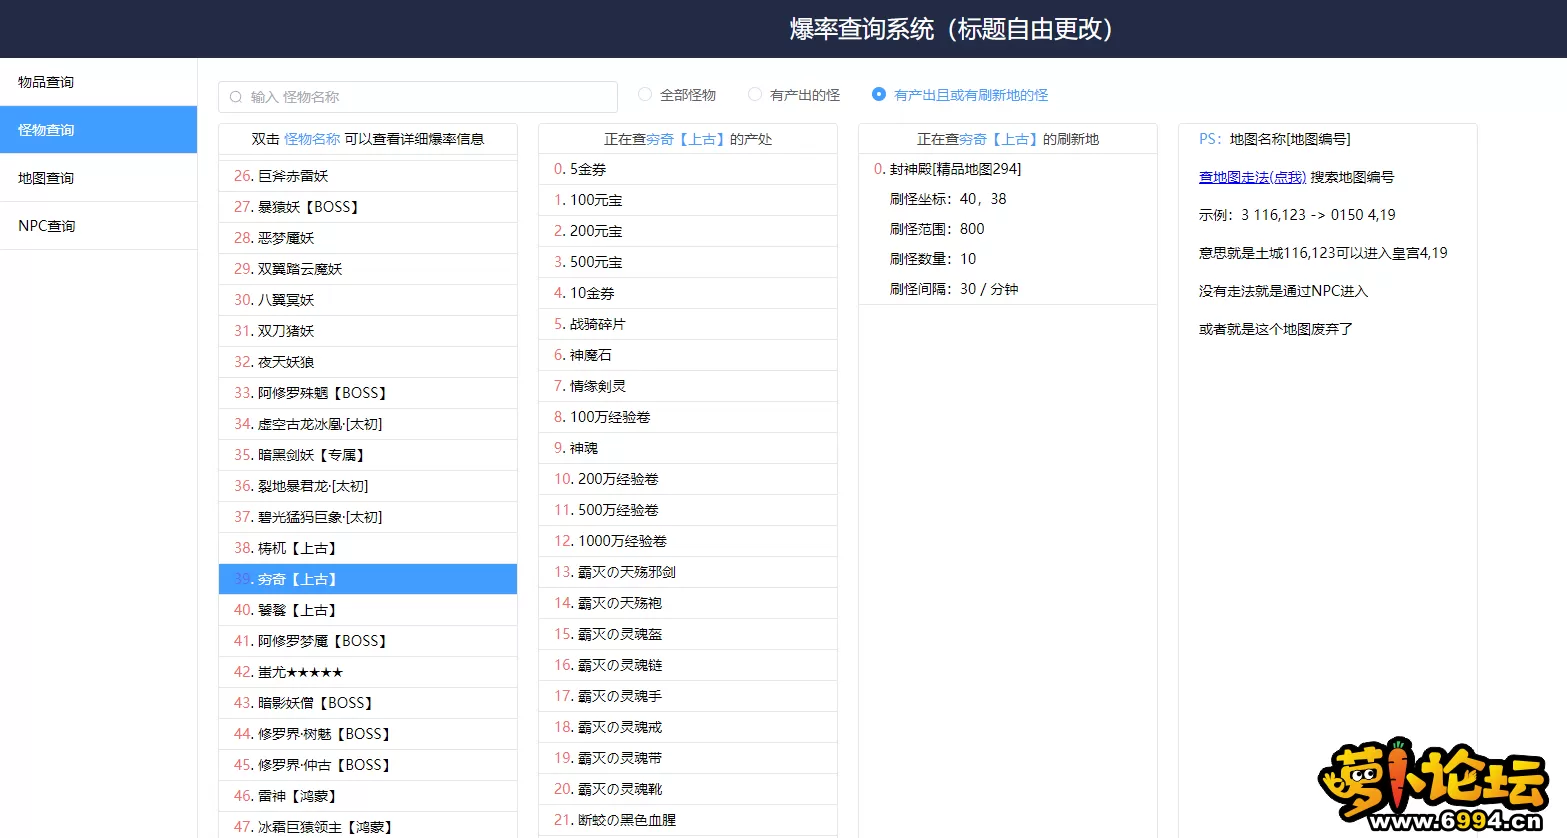The width and height of the screenshot is (1567, 838).
Task: Click drop item 1. 100元宝
Action: click(x=688, y=200)
